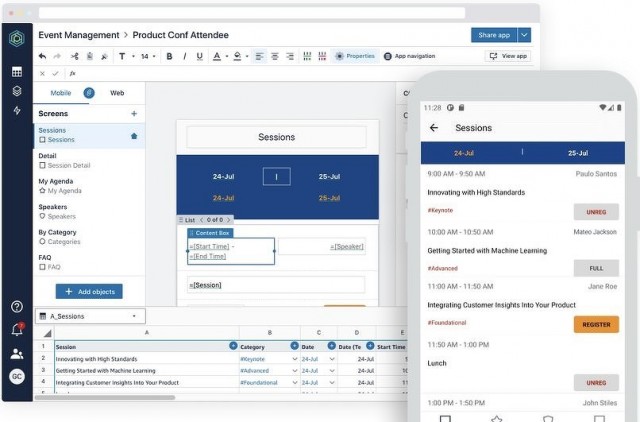Click the Add objects button
This screenshot has height=422, width=640.
[90, 291]
